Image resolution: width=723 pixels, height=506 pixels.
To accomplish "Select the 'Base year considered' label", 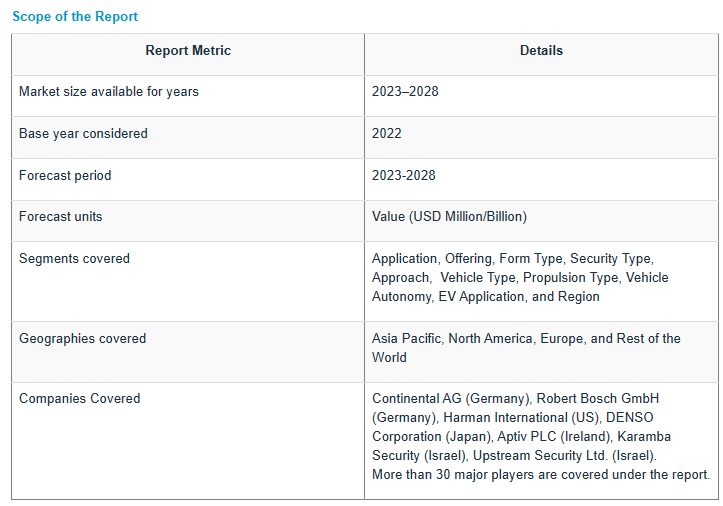I will (x=83, y=134).
